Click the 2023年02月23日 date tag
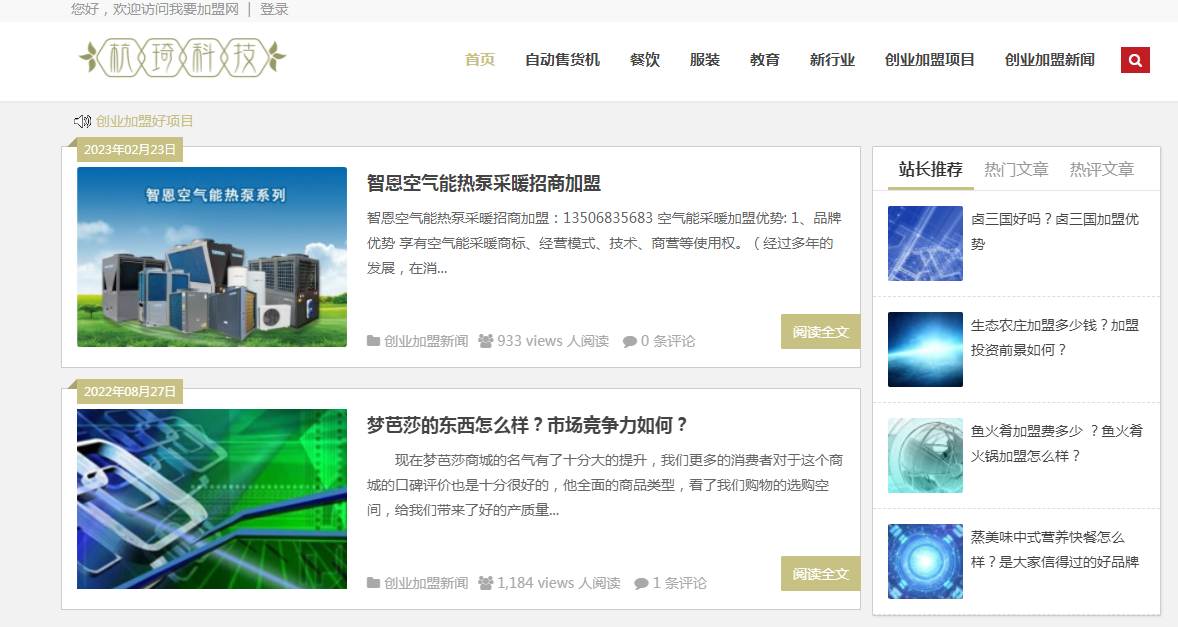This screenshot has height=627, width=1178. pyautogui.click(x=130, y=149)
